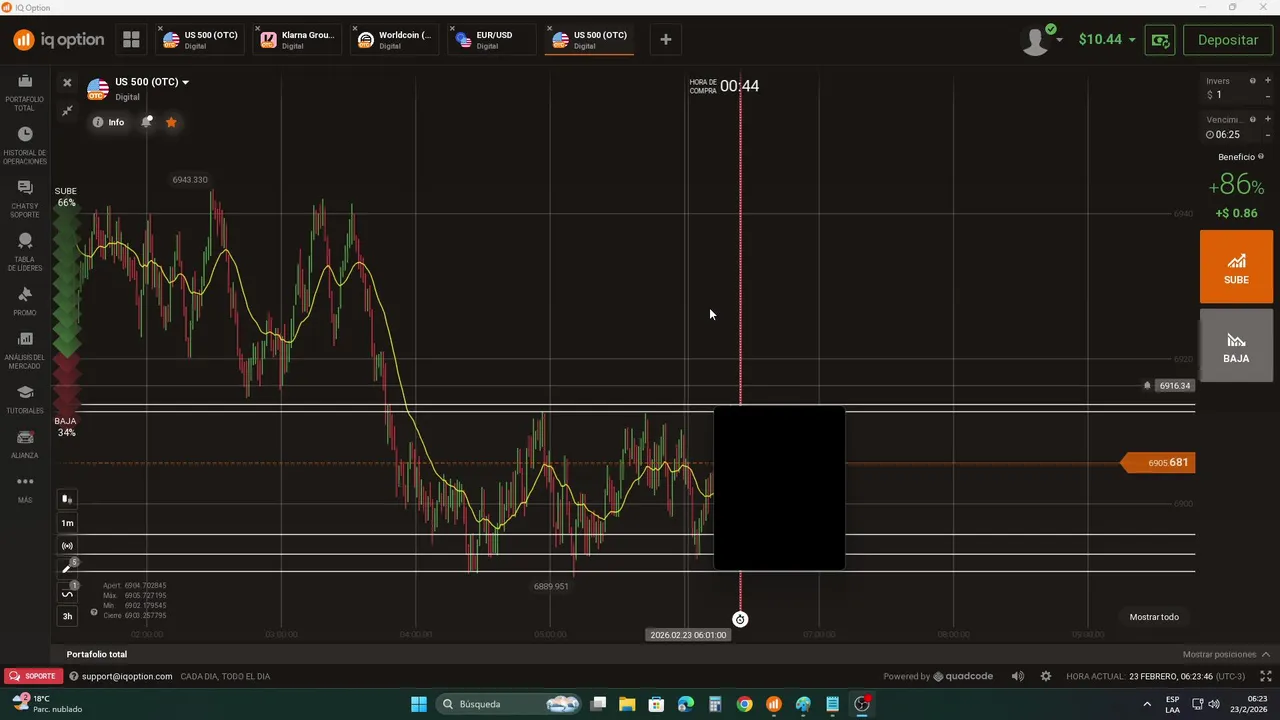Screen dimensions: 1280x720
Task: Expand the Portafolio total panel
Action: (x=97, y=654)
